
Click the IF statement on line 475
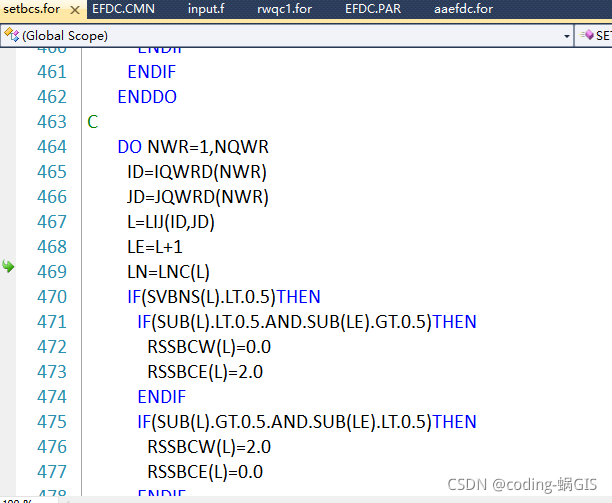pos(307,422)
